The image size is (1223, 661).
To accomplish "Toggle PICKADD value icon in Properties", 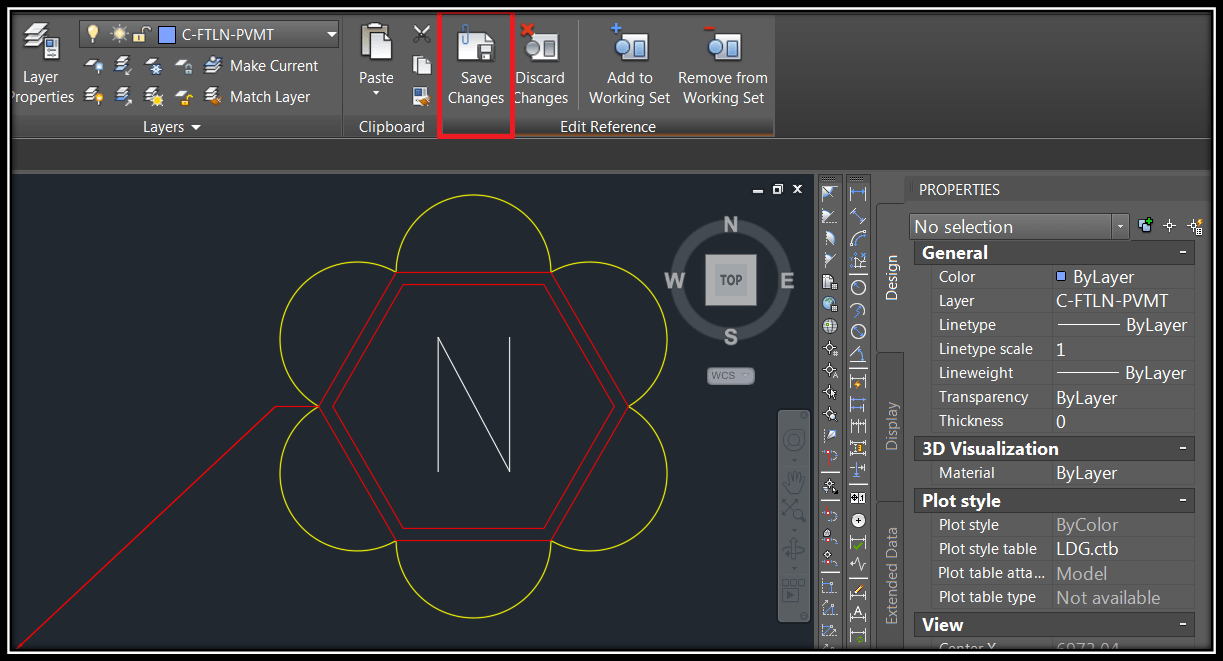I will click(x=1146, y=226).
